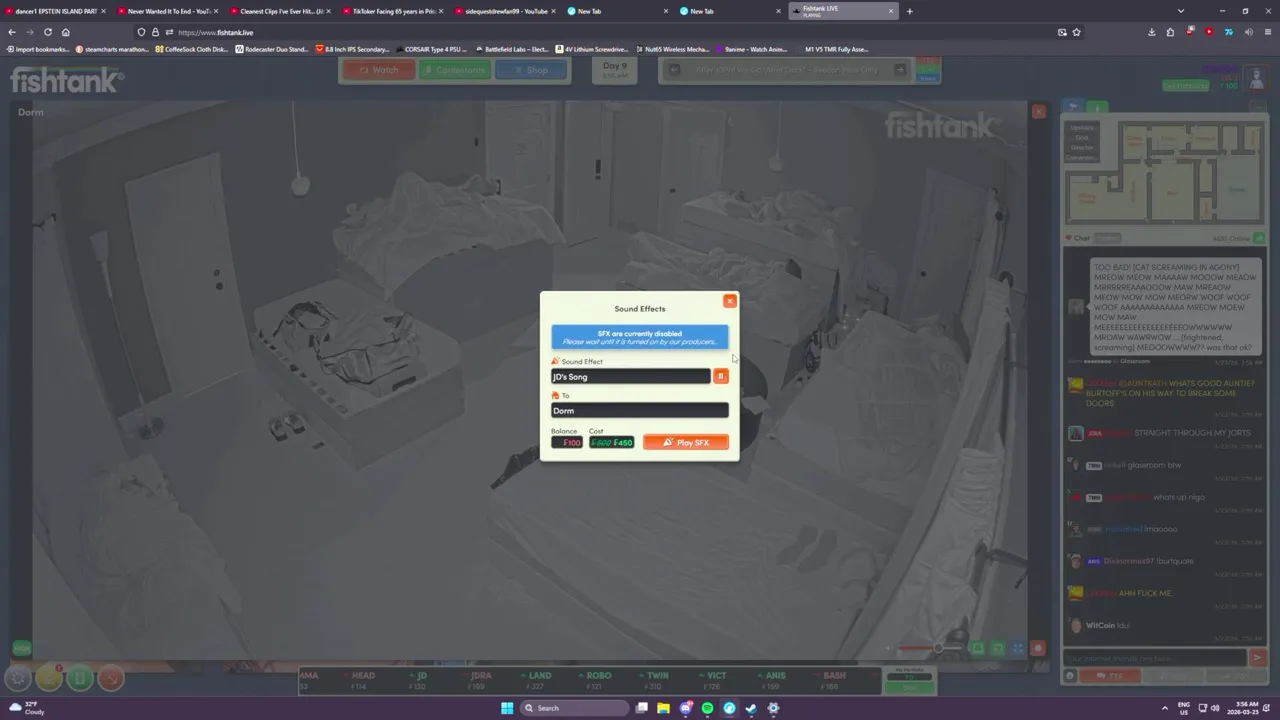The image size is (1280, 720).
Task: Click the browser home button
Action: coord(66,32)
